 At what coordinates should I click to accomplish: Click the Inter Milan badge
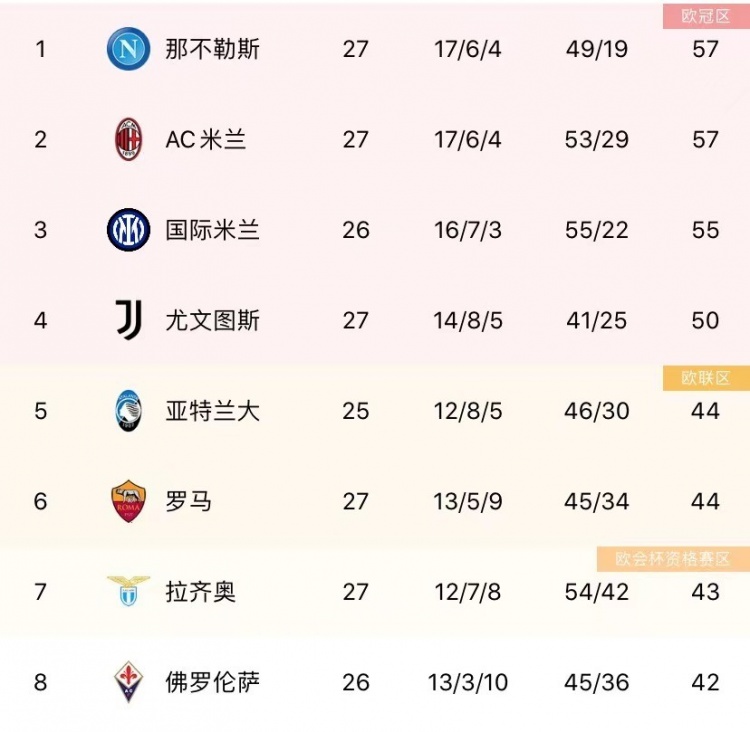(x=128, y=230)
